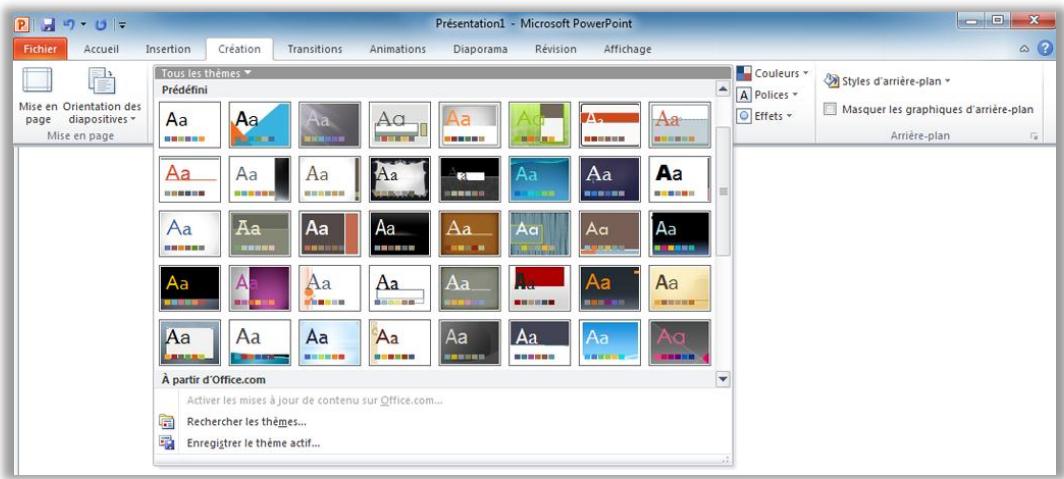Apply the bright blue theme with white Aa
This screenshot has height=479, width=1064.
click(609, 343)
